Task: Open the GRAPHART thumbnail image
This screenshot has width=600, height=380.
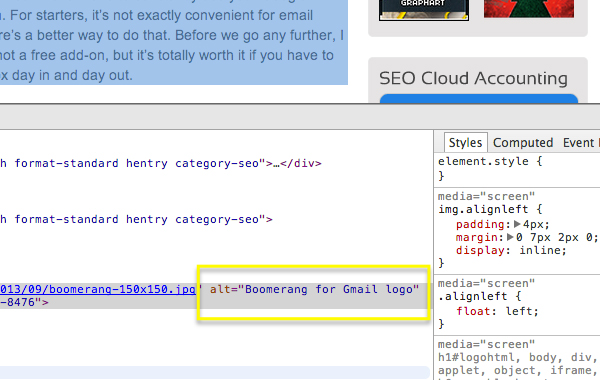Action: [x=424, y=10]
